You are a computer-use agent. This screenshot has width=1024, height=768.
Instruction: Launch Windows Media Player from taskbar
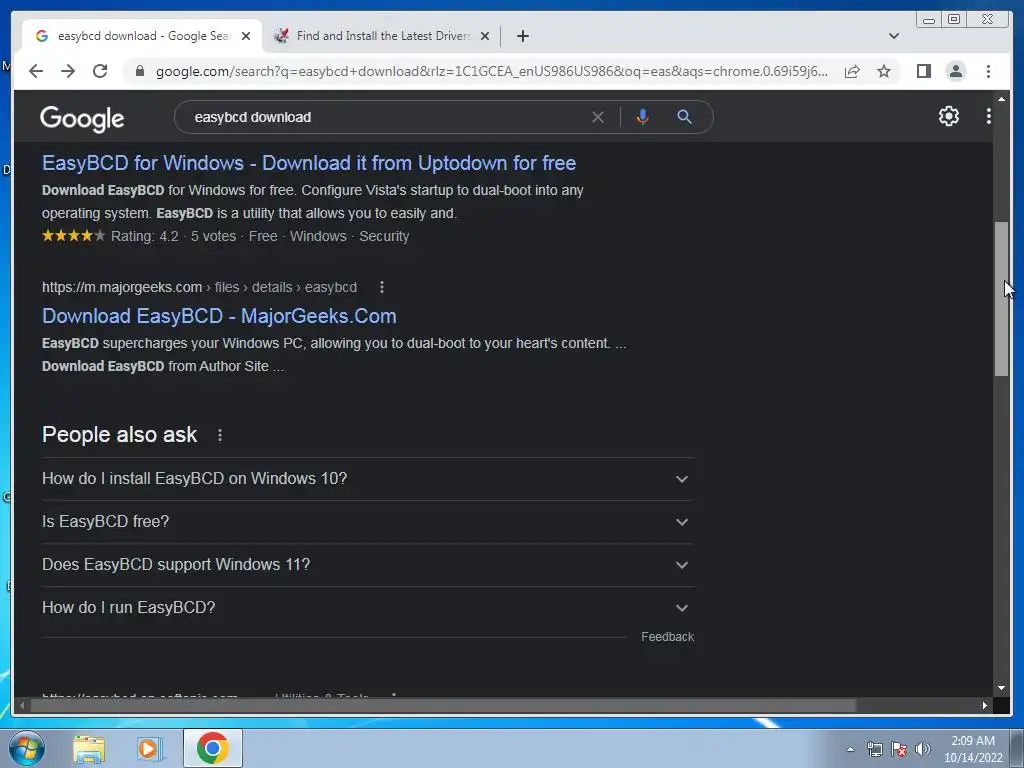click(x=150, y=748)
